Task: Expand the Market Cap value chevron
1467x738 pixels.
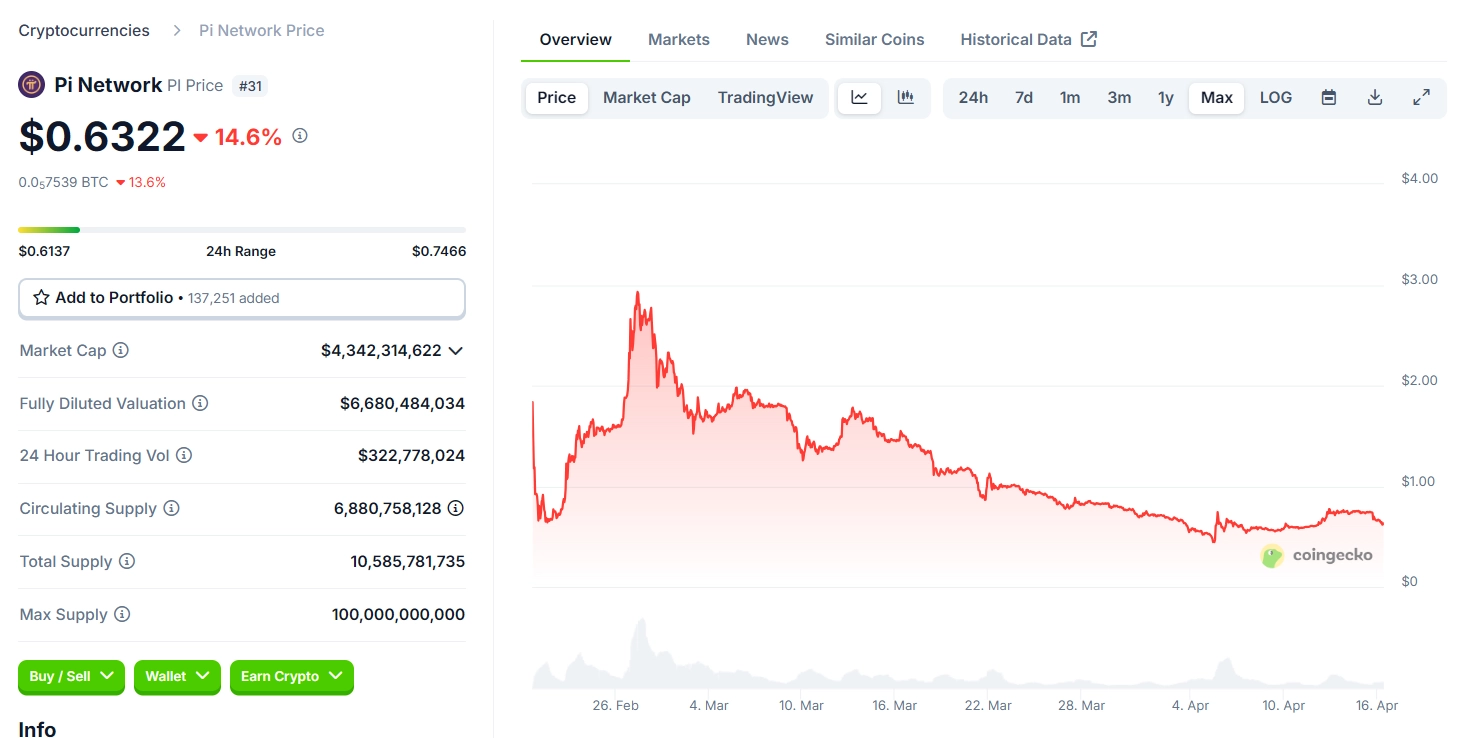Action: tap(456, 351)
